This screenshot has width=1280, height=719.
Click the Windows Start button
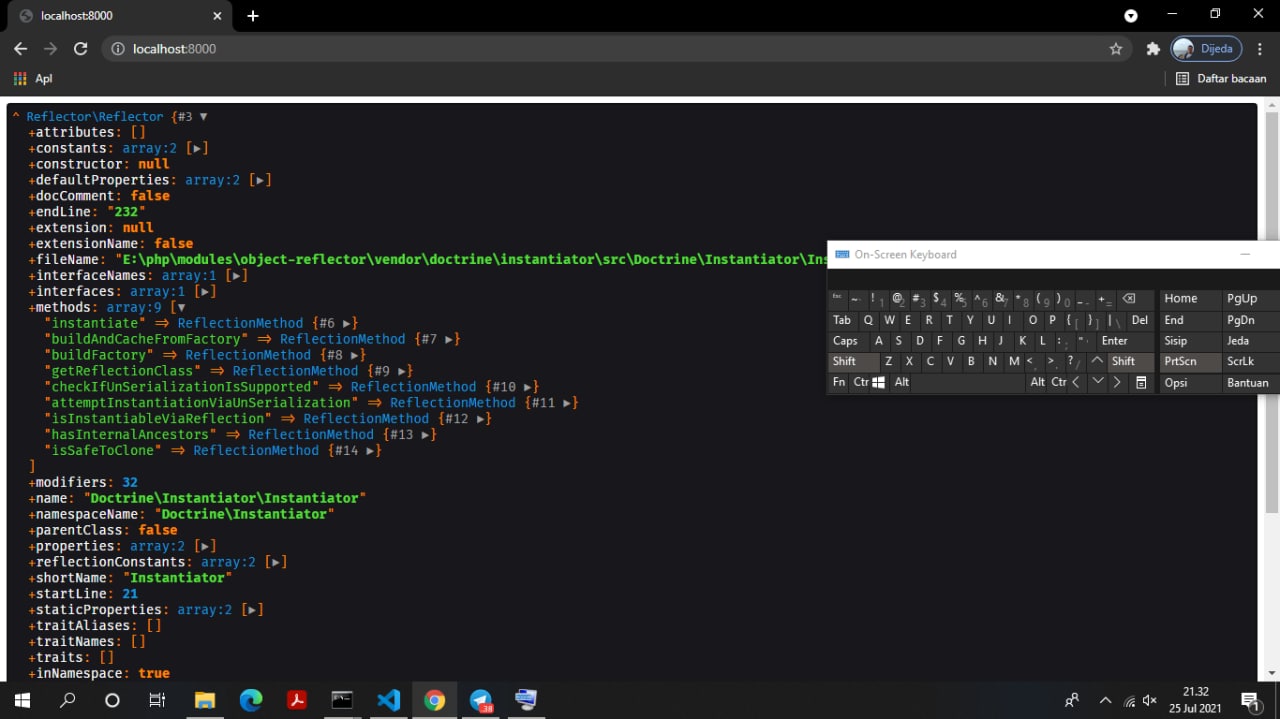coord(21,700)
